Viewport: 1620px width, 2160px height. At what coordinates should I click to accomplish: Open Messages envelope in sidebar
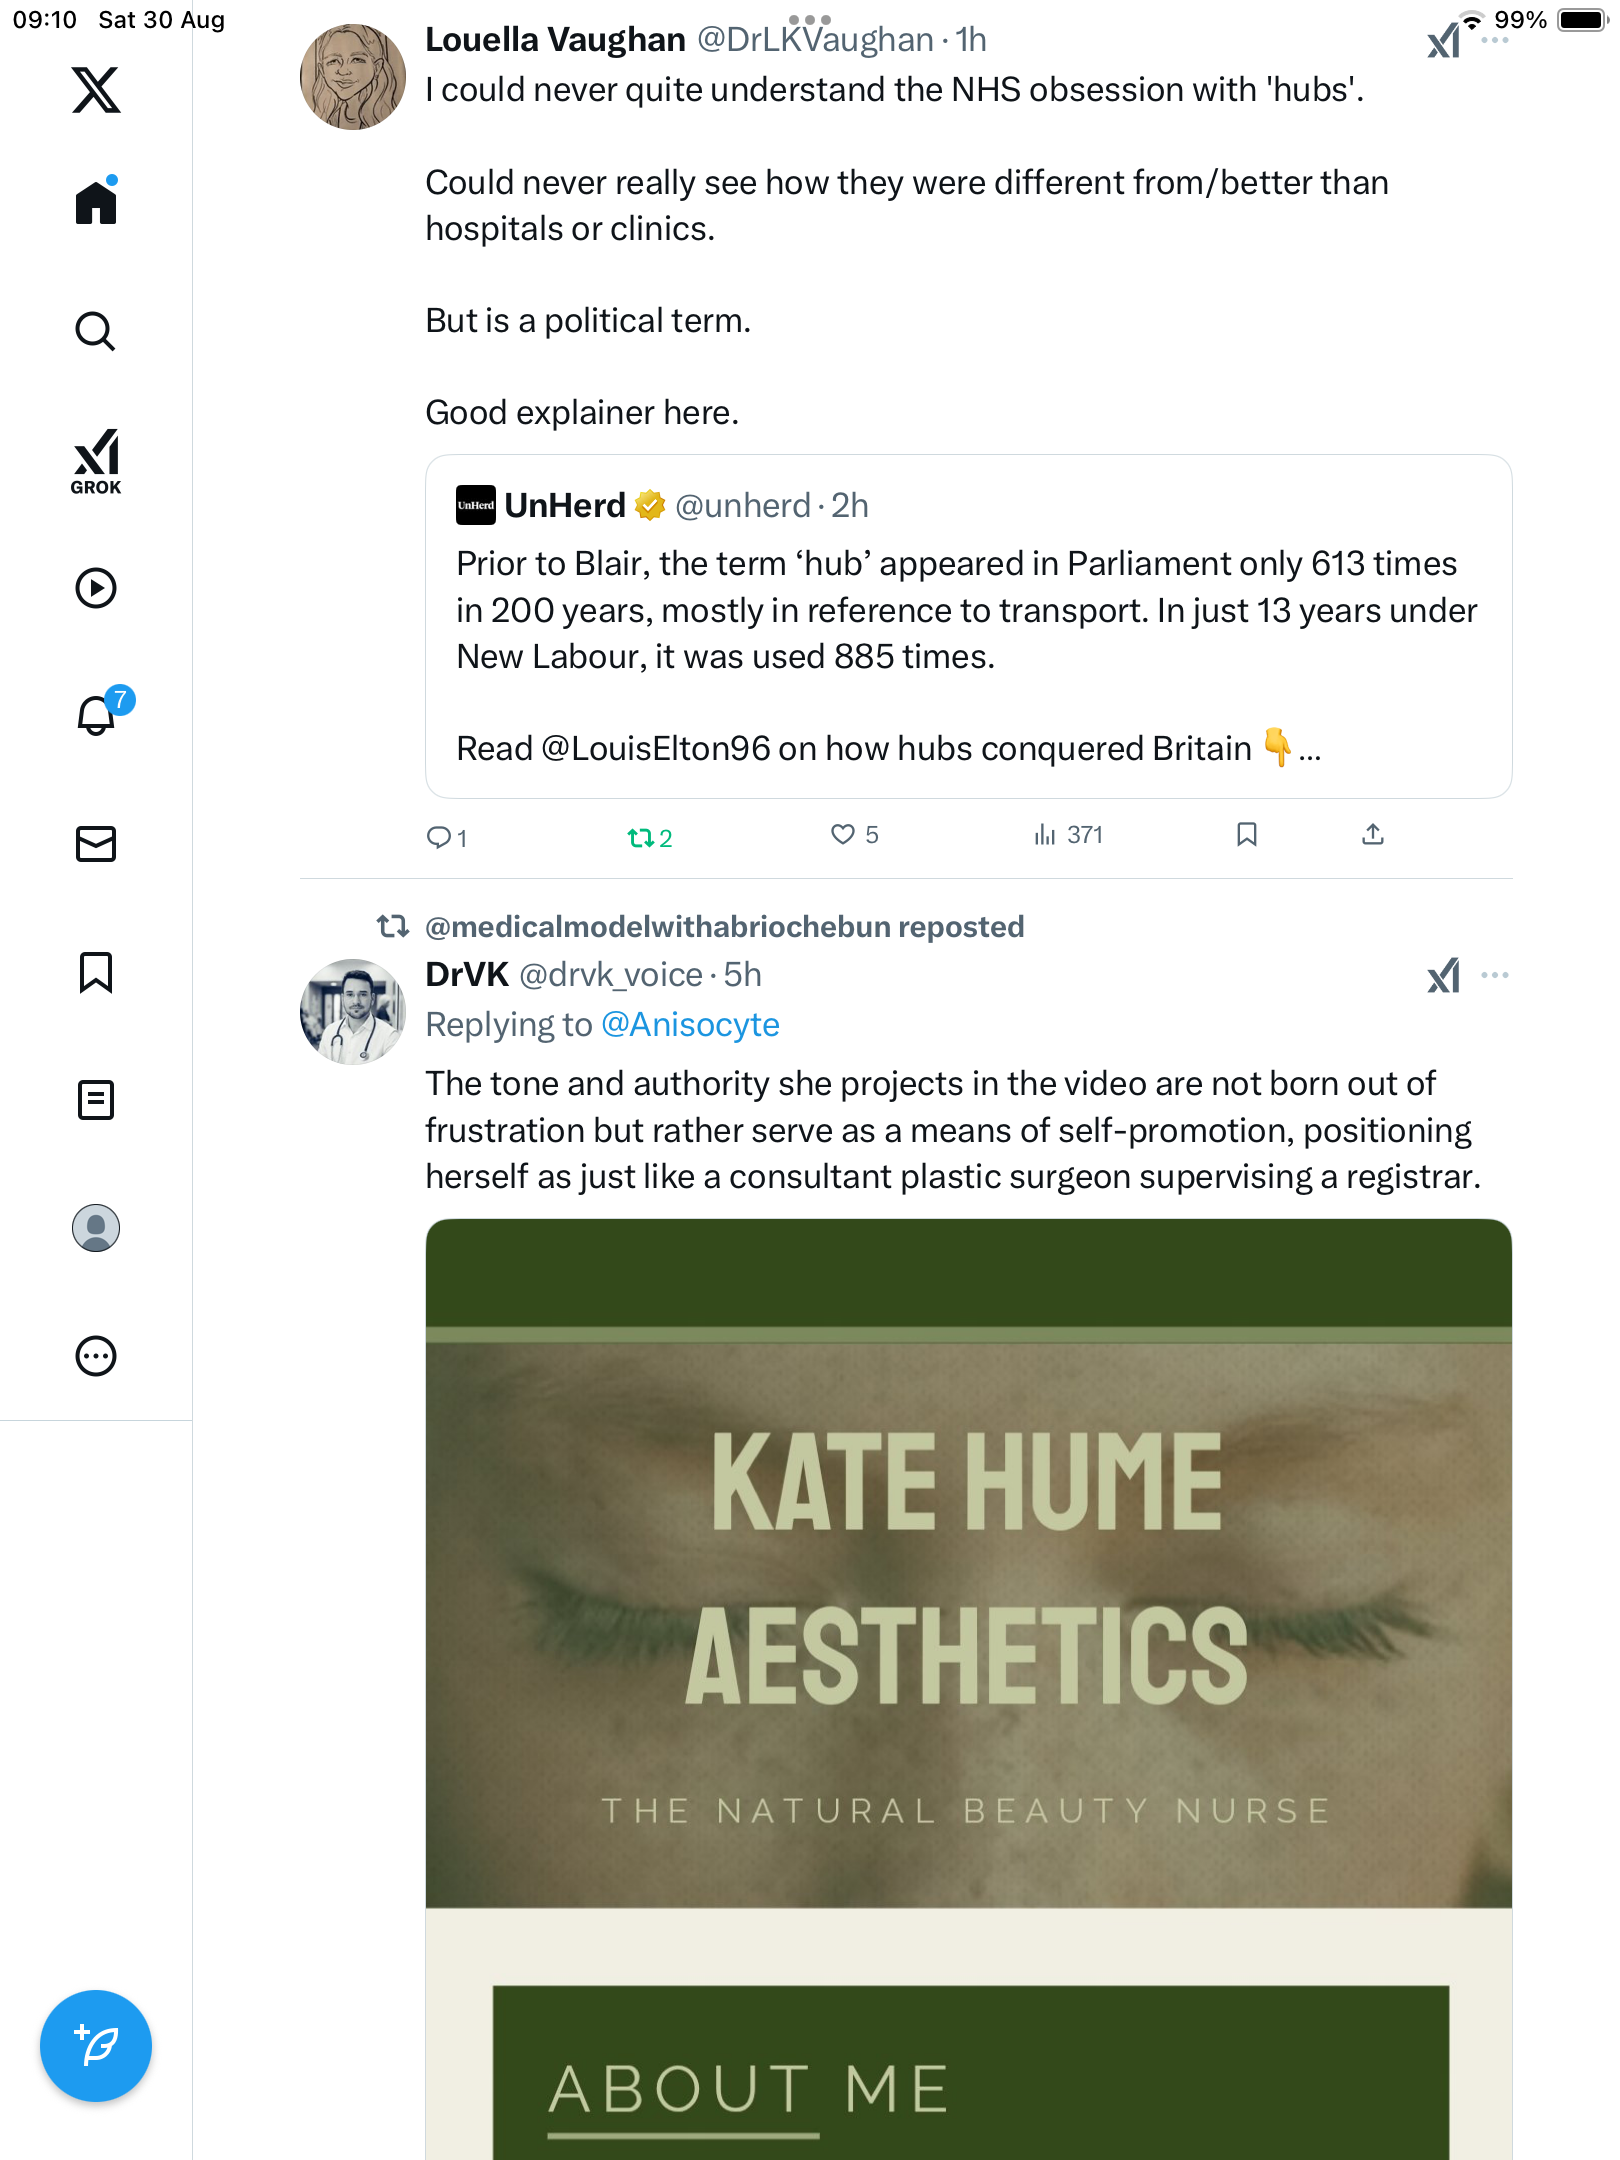(x=96, y=844)
